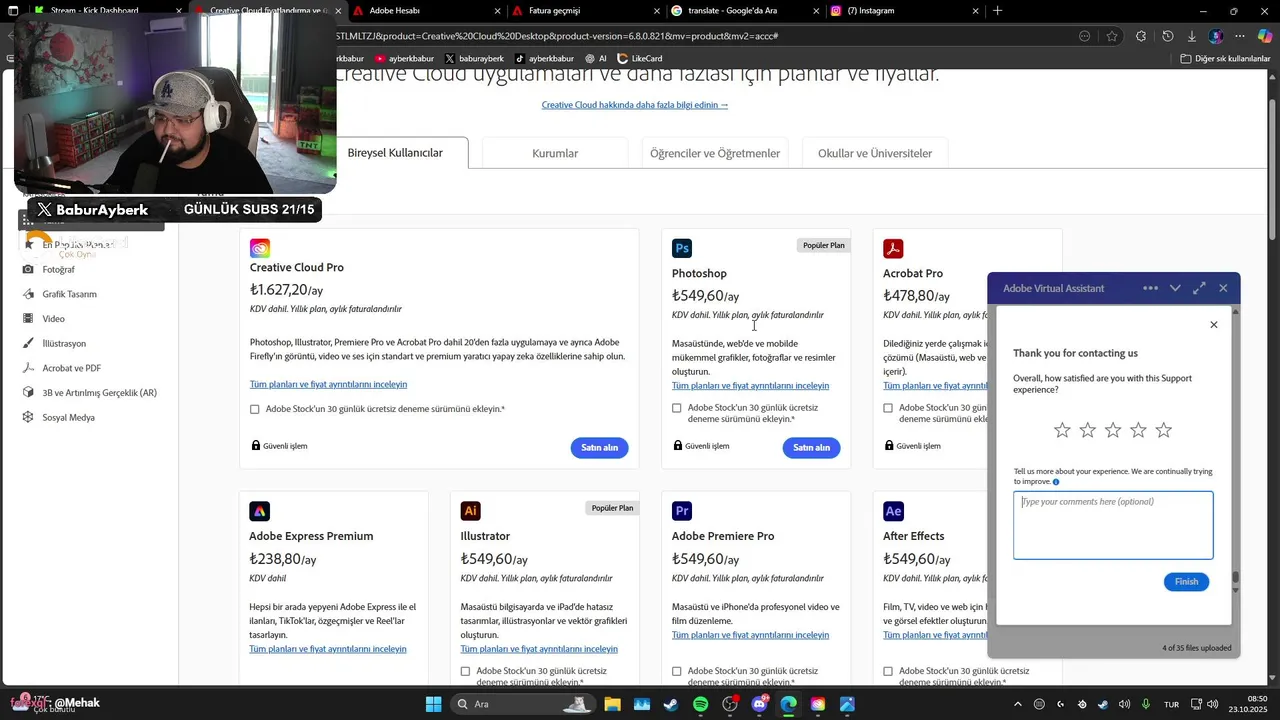Click the info icon beside improve text
This screenshot has width=1280, height=720.
pyautogui.click(x=1056, y=482)
